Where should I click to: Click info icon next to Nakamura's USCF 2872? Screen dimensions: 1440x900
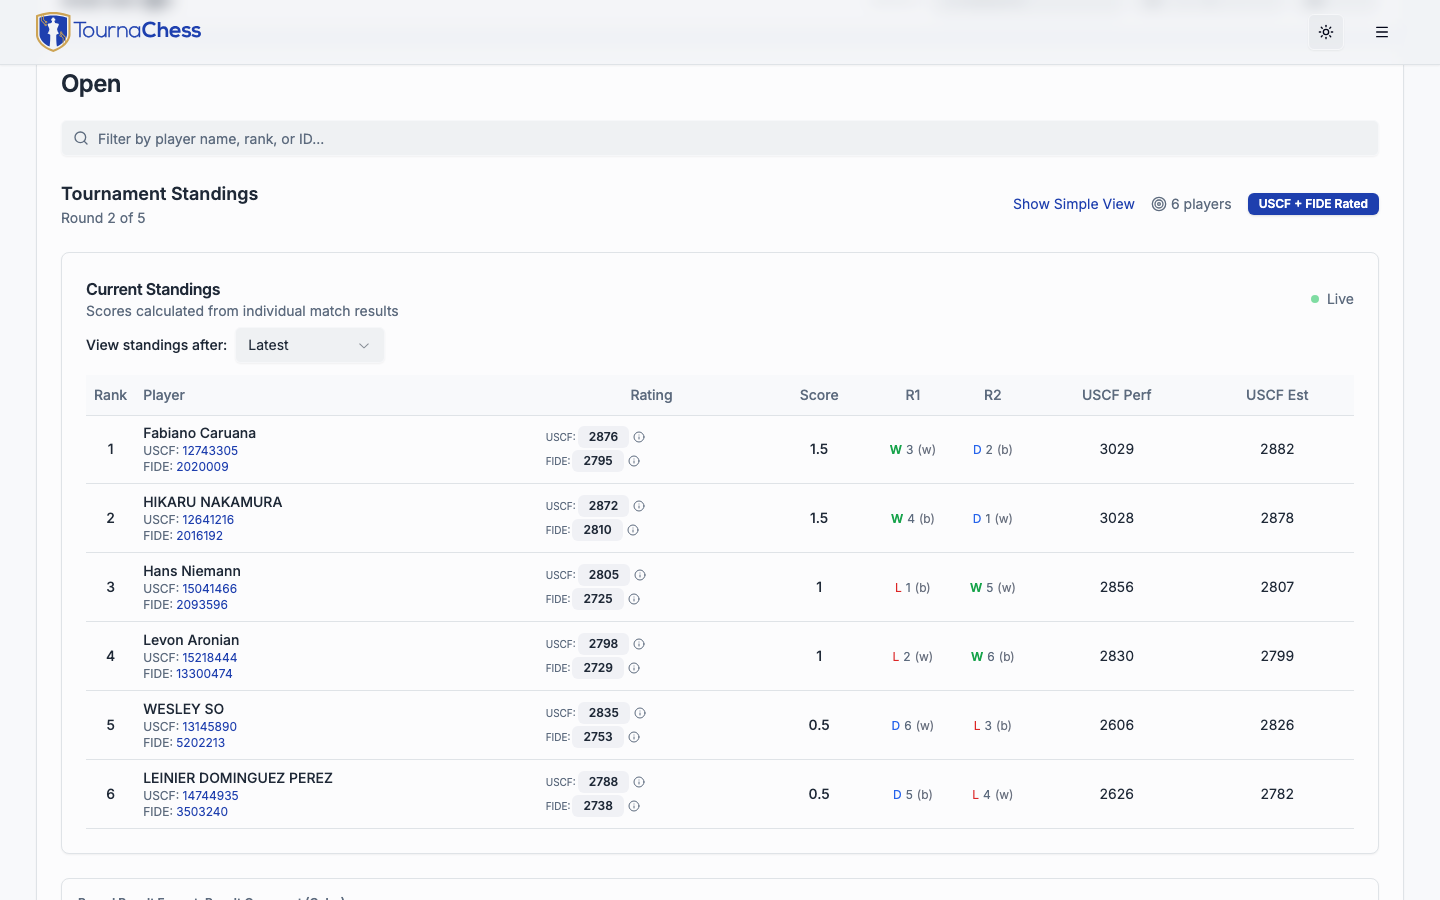tap(639, 506)
